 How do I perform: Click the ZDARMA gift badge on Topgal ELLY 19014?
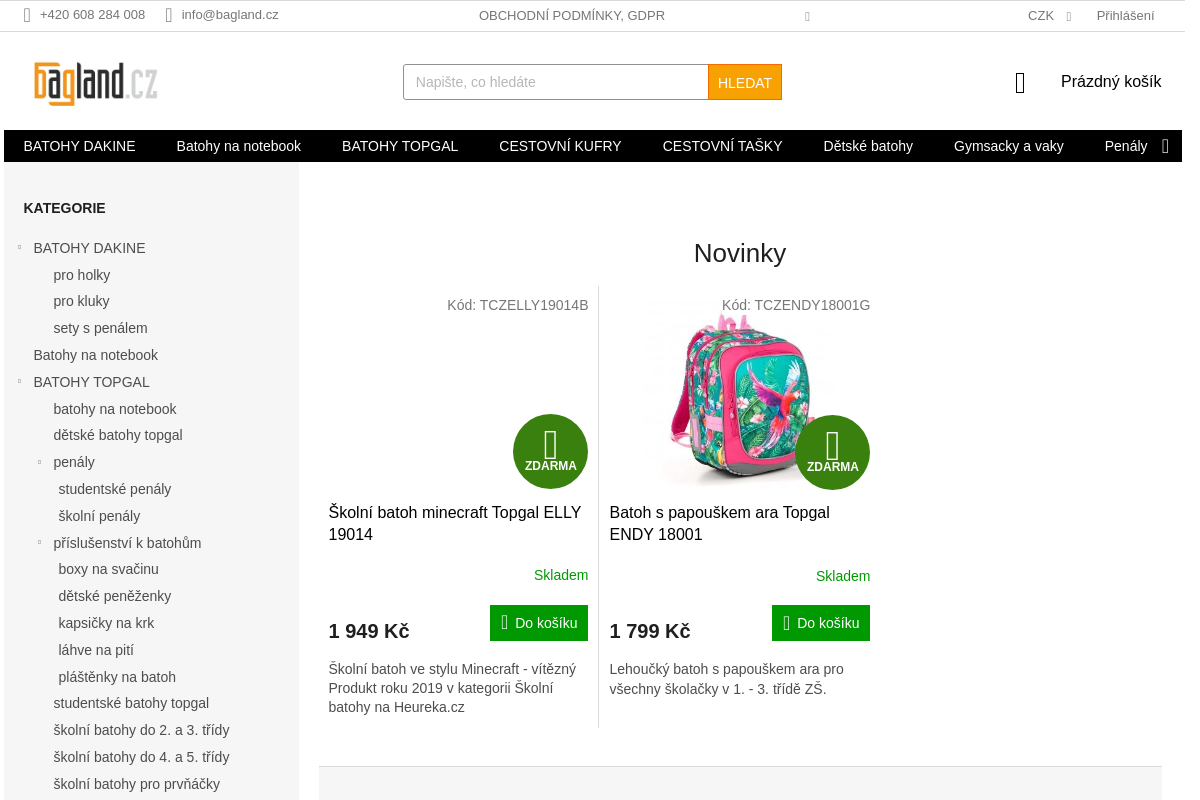pyautogui.click(x=550, y=451)
